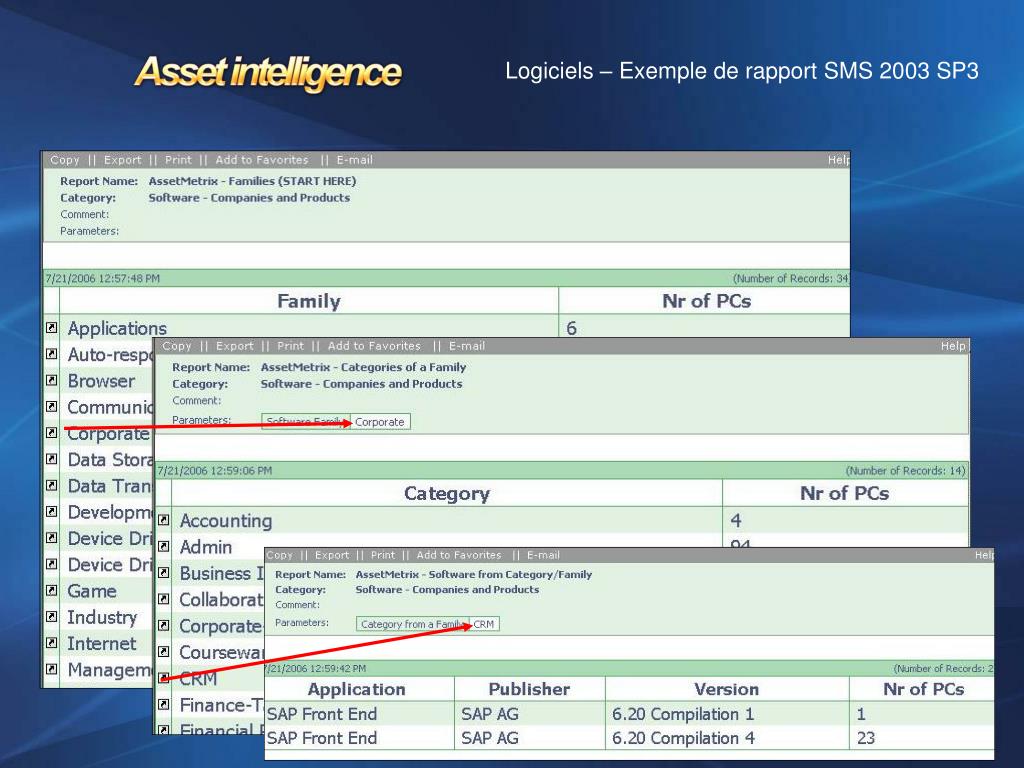
Task: Add Categories of a Family report to Favorites
Action: click(x=374, y=346)
